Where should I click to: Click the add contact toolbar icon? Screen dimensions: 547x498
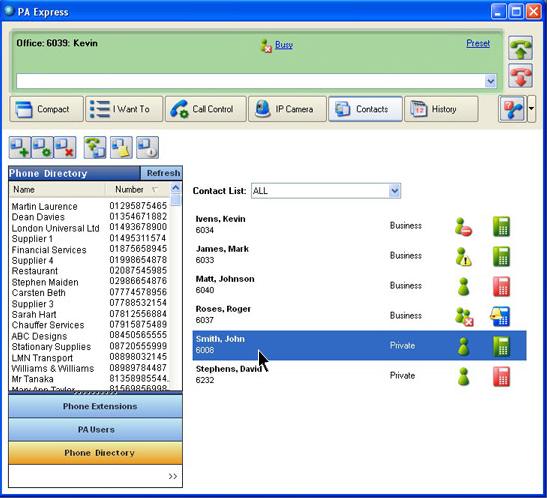[x=20, y=148]
